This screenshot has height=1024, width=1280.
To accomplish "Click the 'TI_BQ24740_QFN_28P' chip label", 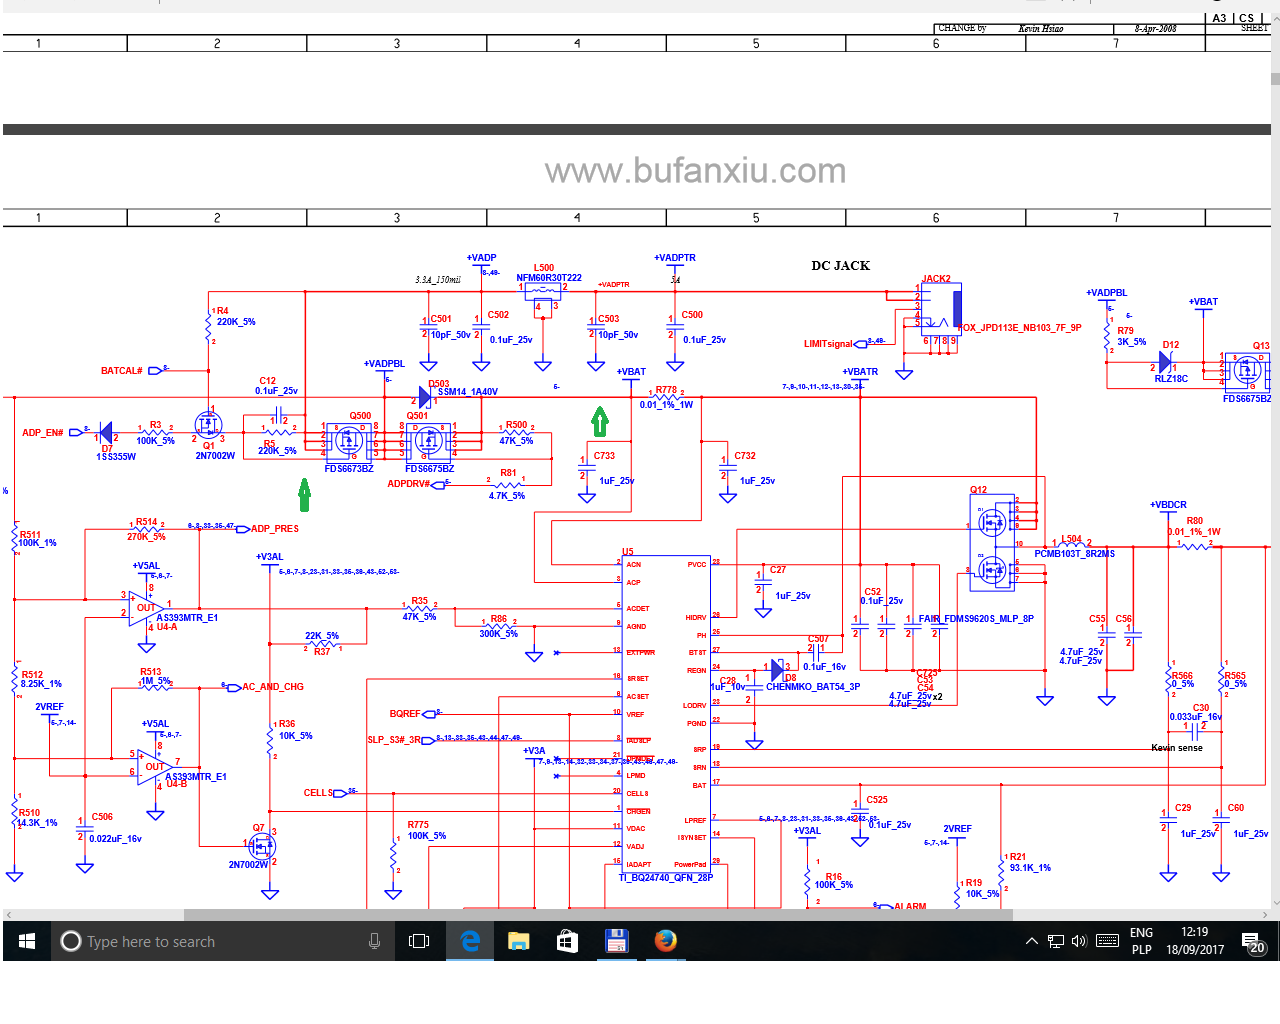I will pyautogui.click(x=665, y=878).
